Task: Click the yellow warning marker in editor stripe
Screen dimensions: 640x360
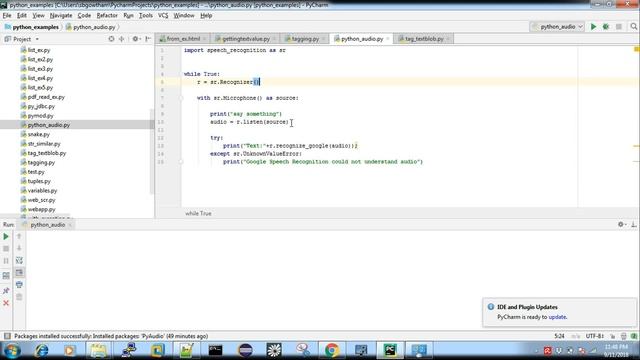Action: (636, 49)
